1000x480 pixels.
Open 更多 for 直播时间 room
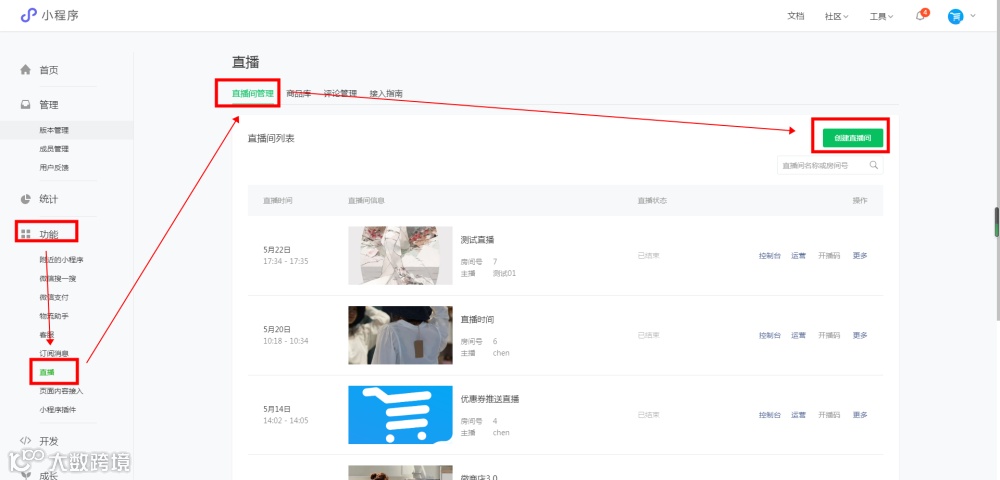[x=860, y=335]
